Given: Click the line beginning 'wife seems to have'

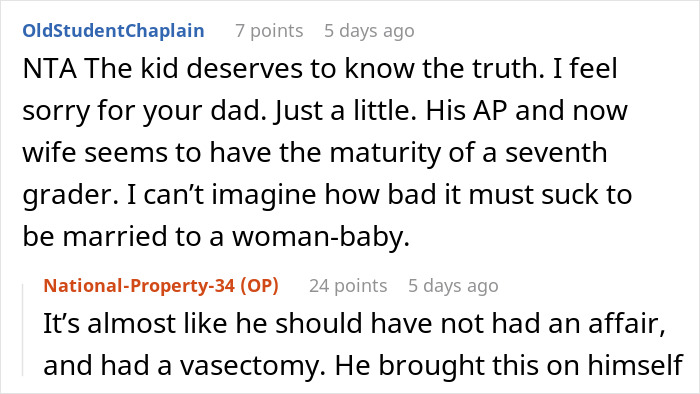Looking at the screenshot, I should 315,153.
